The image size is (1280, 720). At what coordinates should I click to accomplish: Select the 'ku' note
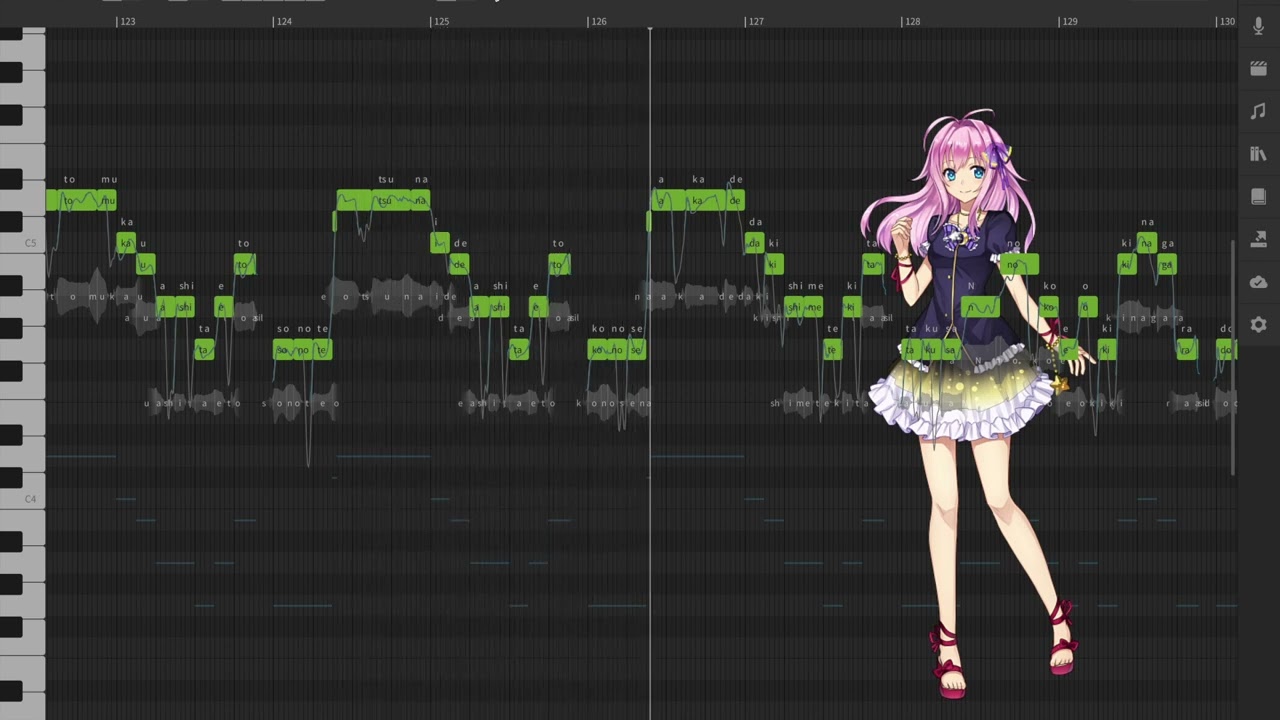click(930, 350)
